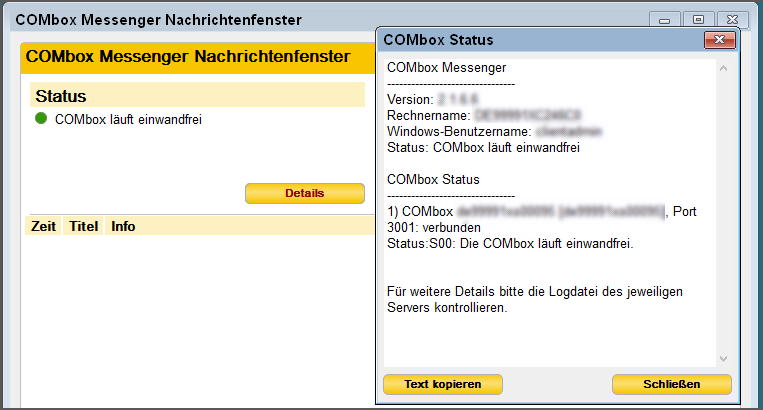Open Details for the COMbox status

pyautogui.click(x=304, y=193)
